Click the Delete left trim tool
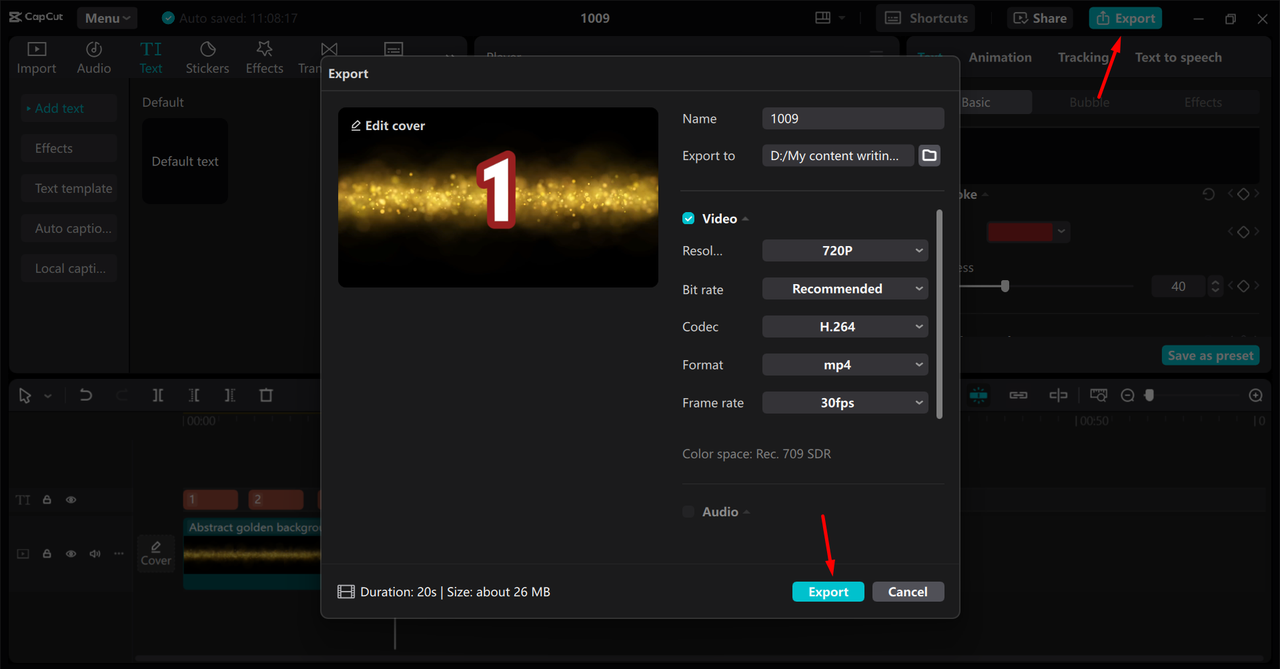The image size is (1280, 669). pyautogui.click(x=194, y=395)
